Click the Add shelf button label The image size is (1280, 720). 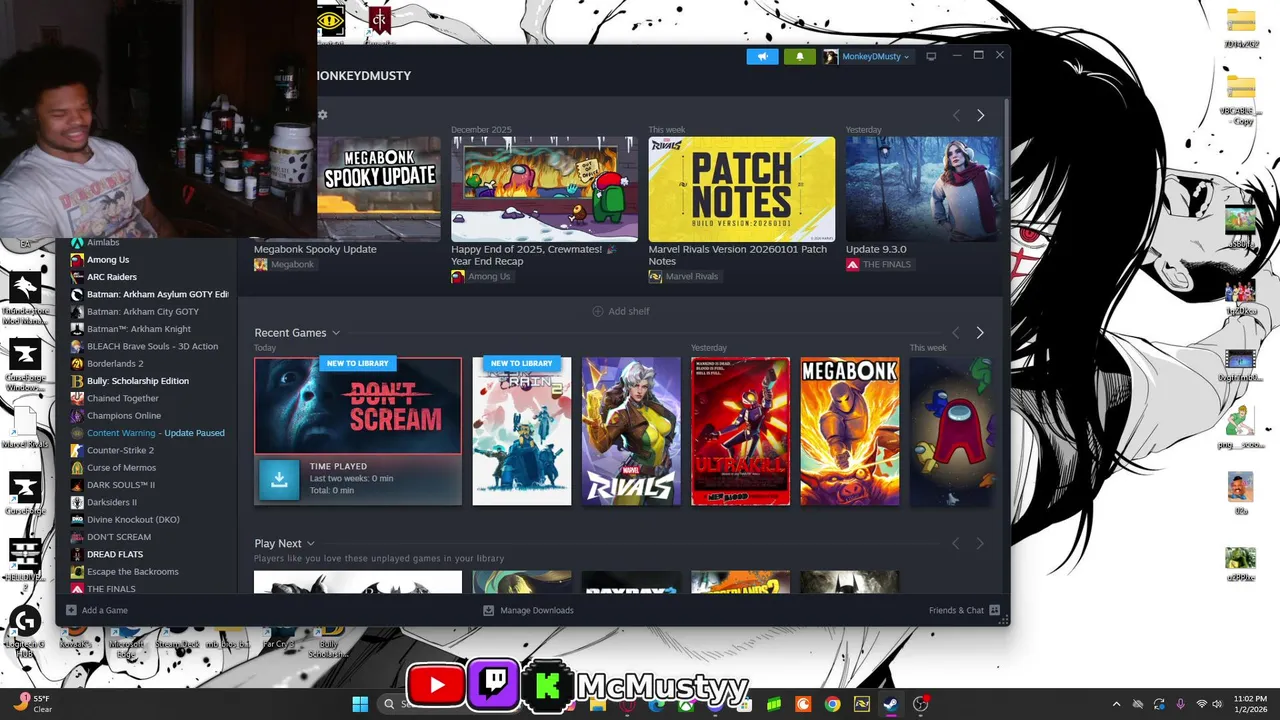629,311
